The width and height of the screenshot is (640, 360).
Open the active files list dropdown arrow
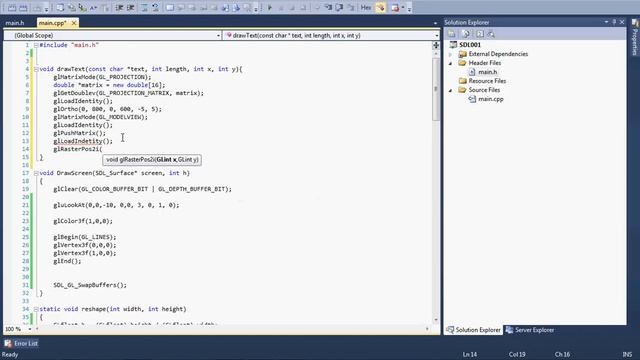[x=435, y=23]
